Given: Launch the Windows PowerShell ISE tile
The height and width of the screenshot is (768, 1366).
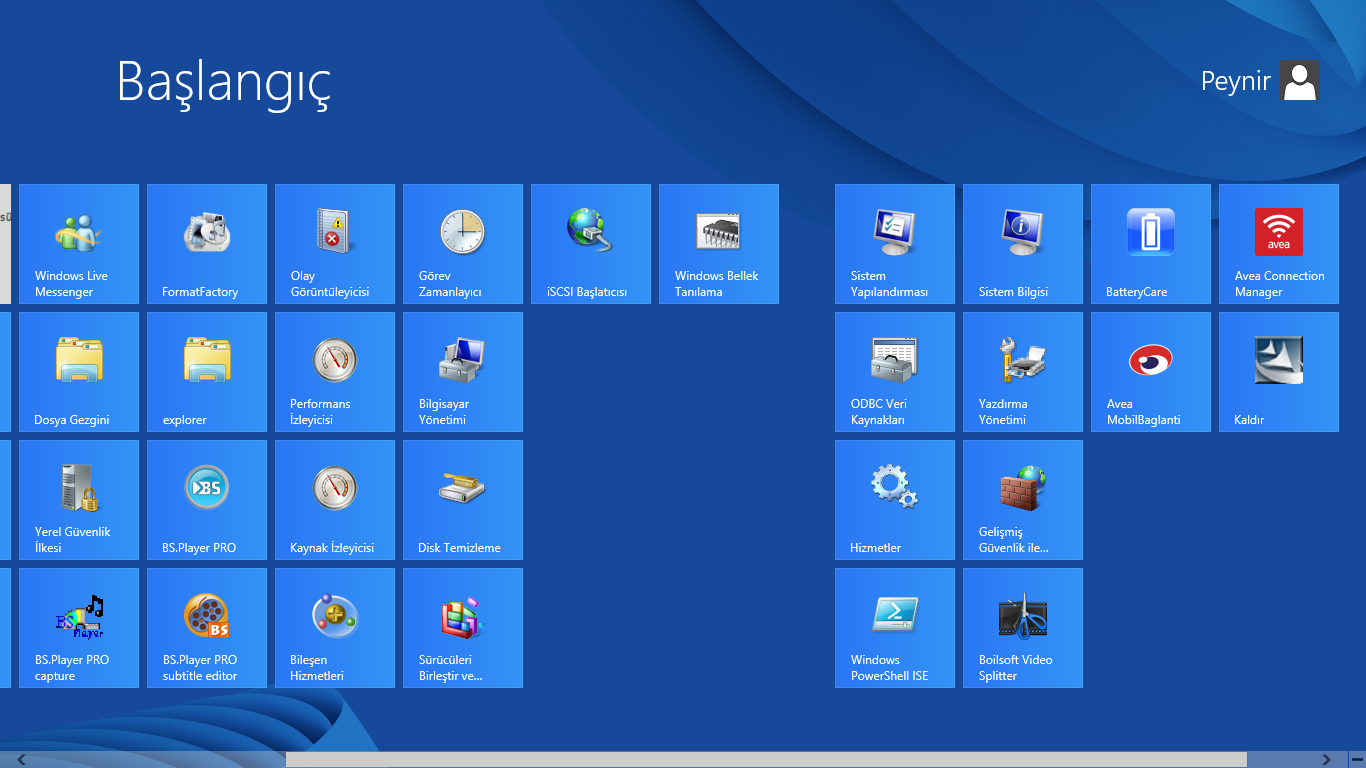Looking at the screenshot, I should pyautogui.click(x=895, y=628).
